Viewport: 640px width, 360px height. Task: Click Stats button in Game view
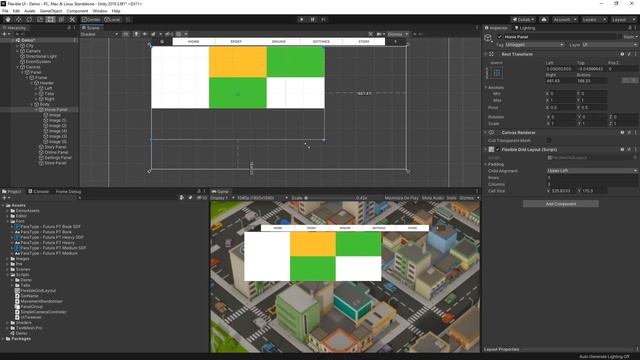pos(451,198)
